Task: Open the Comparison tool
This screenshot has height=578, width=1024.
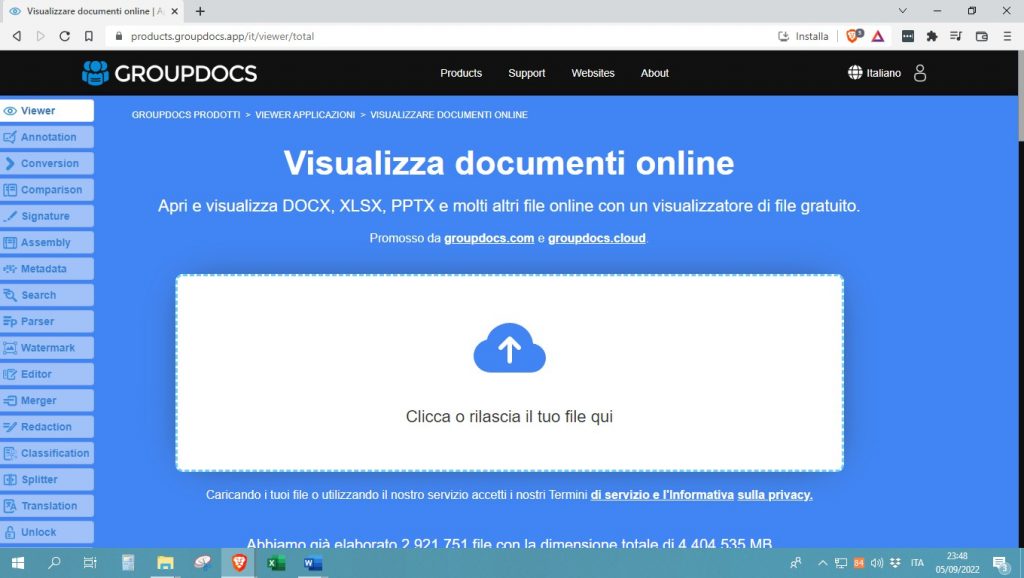Action: click(47, 189)
